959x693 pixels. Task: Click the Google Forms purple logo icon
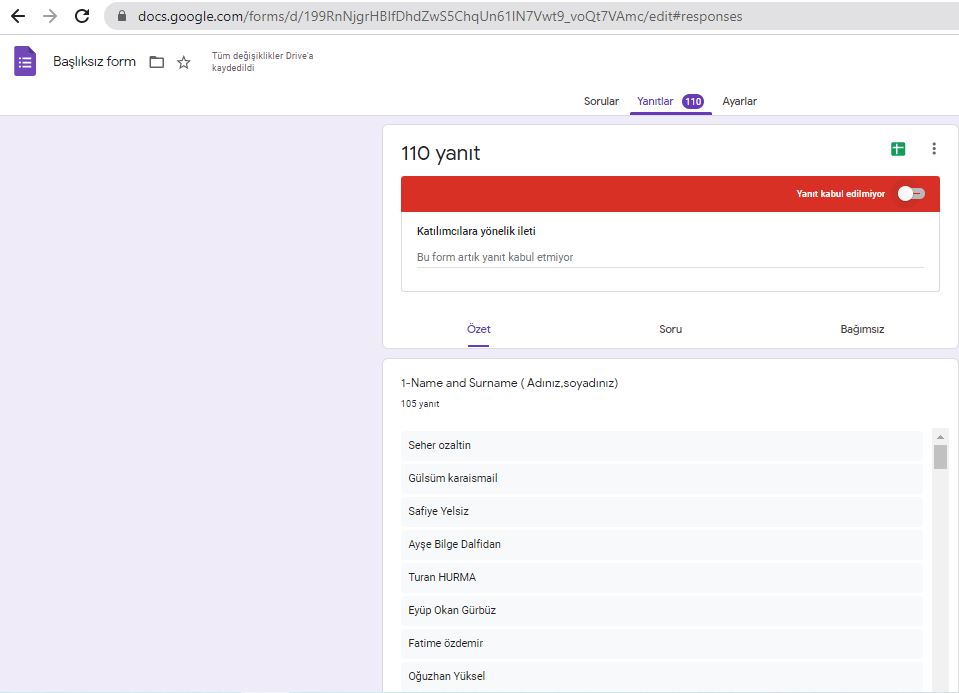point(25,61)
